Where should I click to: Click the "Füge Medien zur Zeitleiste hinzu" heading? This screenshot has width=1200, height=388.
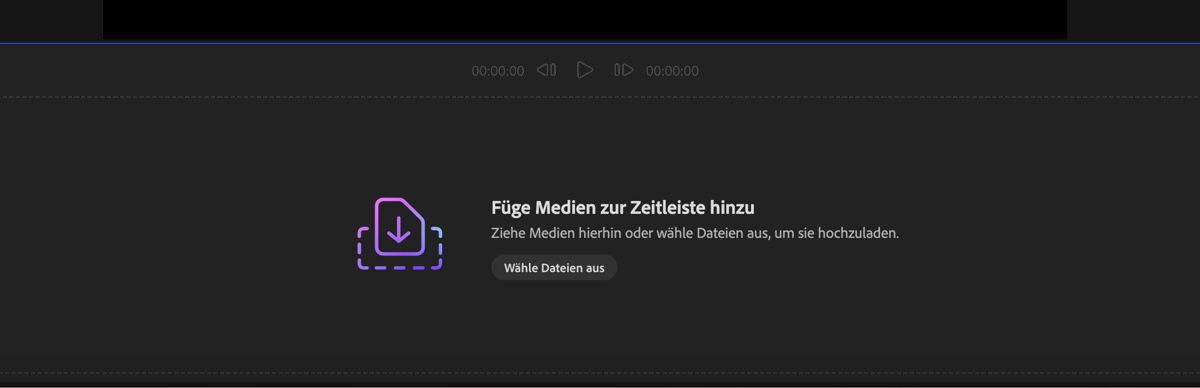(x=623, y=207)
